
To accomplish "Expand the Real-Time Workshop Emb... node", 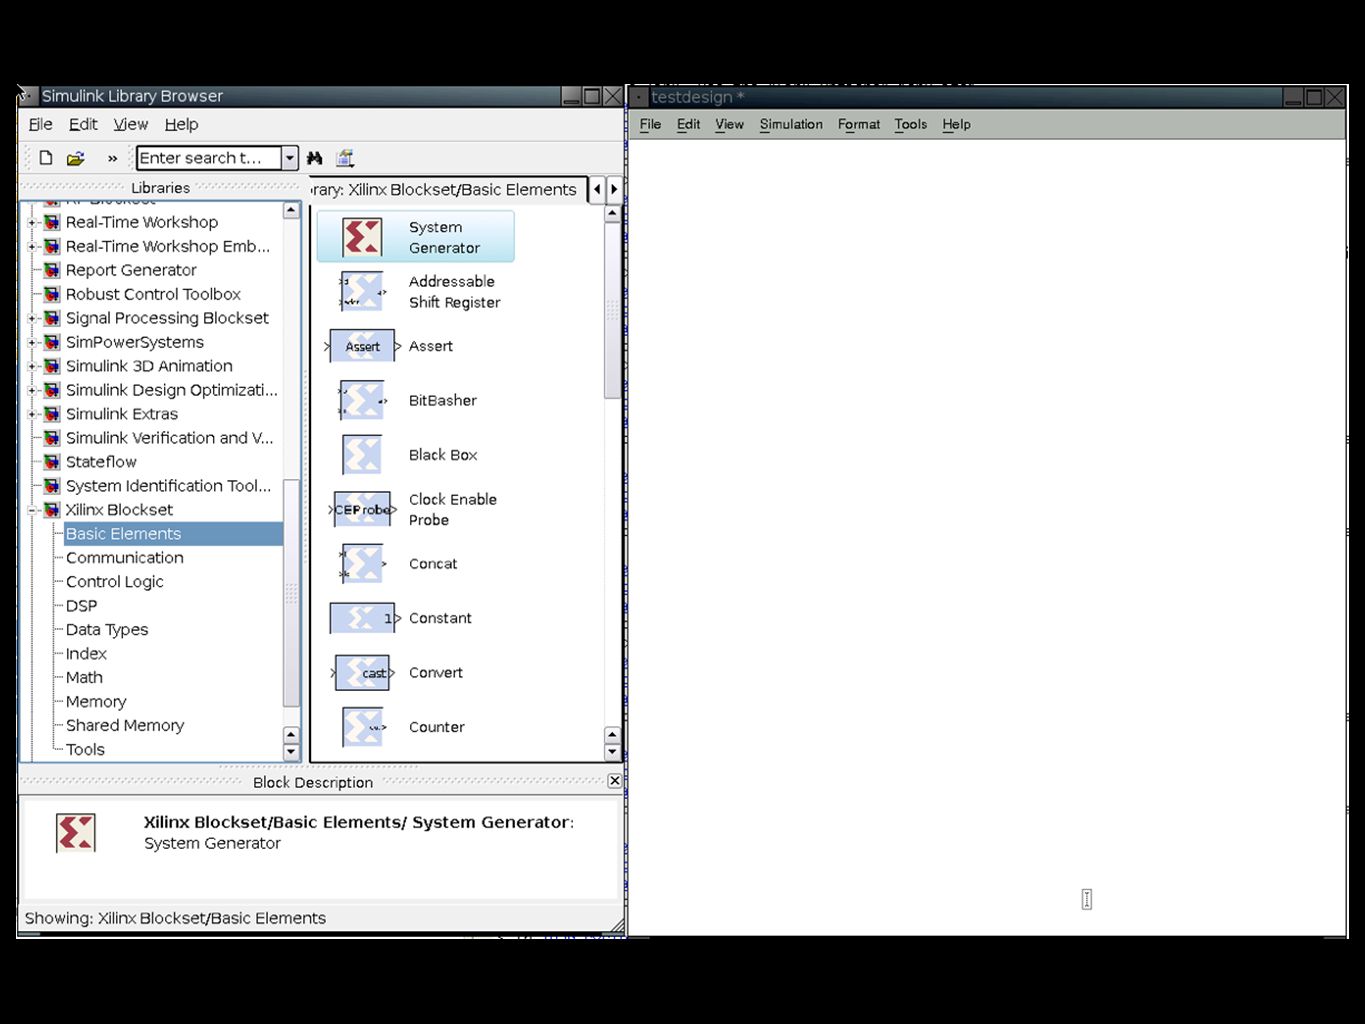I will coord(32,246).
